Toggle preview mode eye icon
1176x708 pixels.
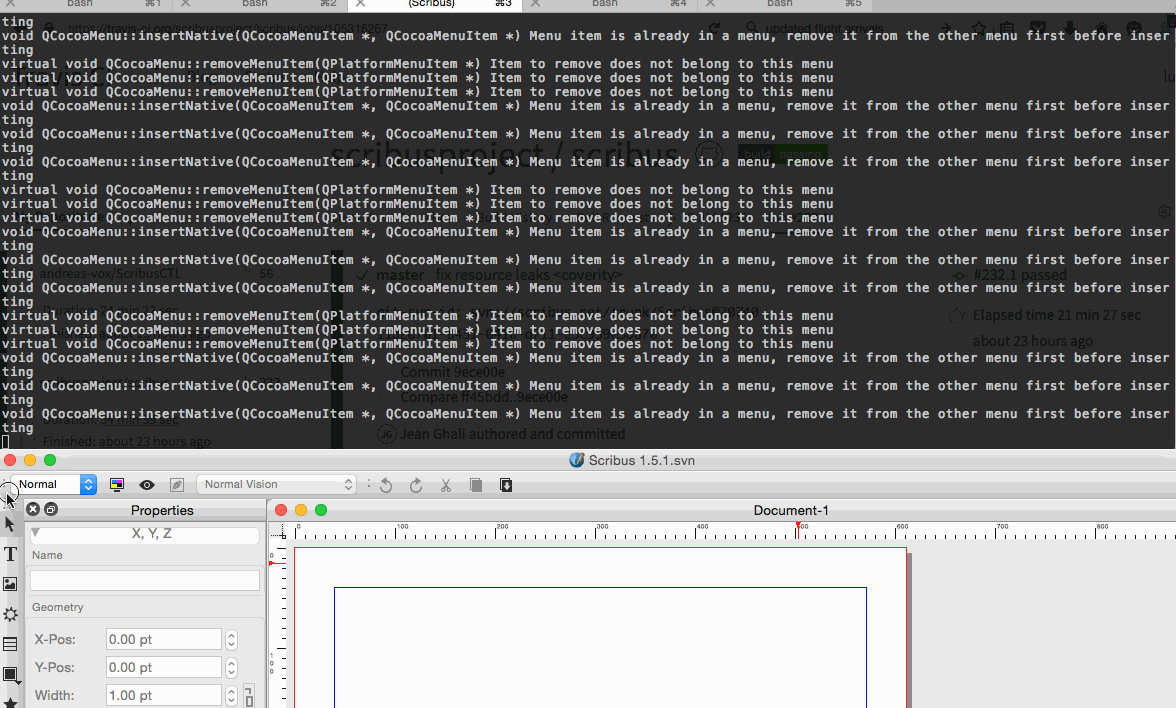coord(147,485)
